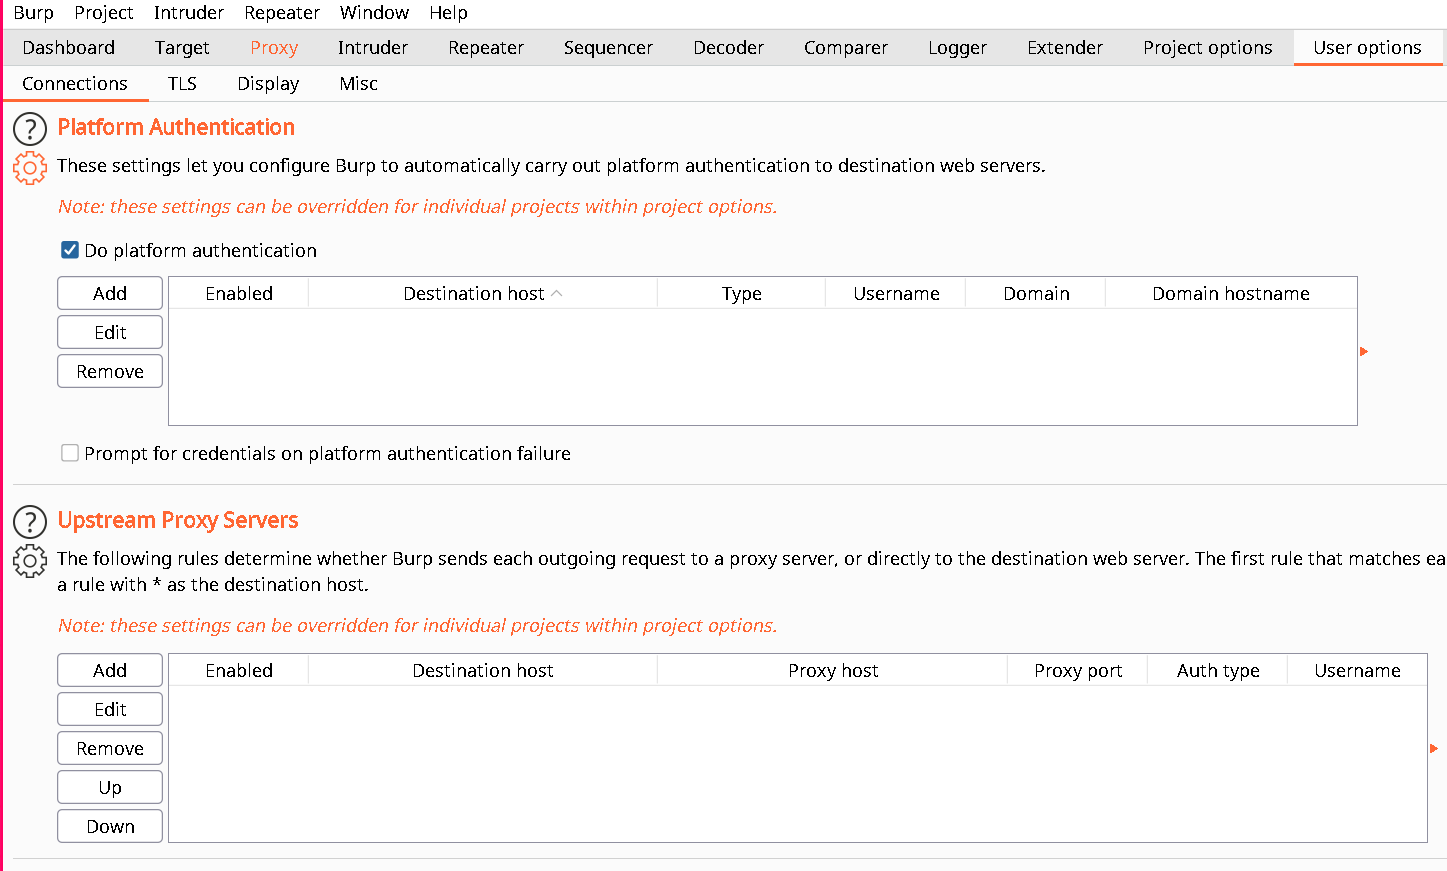Switch to the Target tab
Screen dimensions: 1447x871
click(x=182, y=47)
